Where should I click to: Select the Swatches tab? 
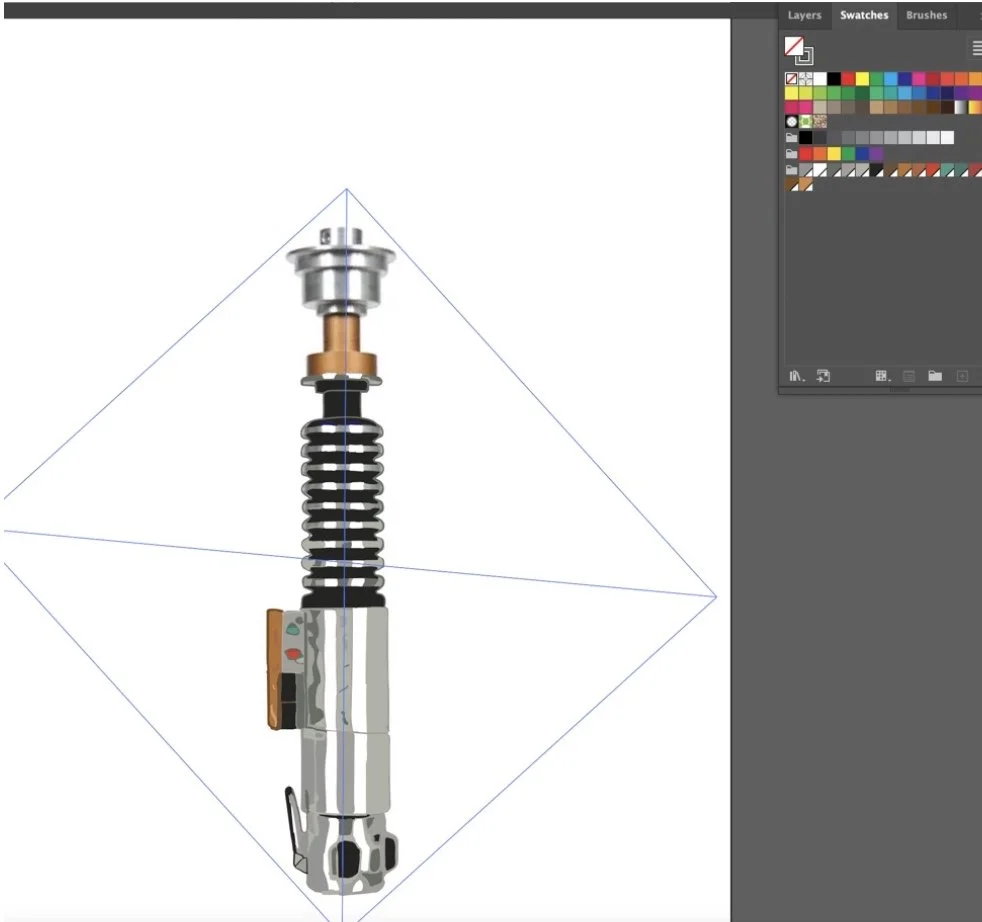pos(864,15)
